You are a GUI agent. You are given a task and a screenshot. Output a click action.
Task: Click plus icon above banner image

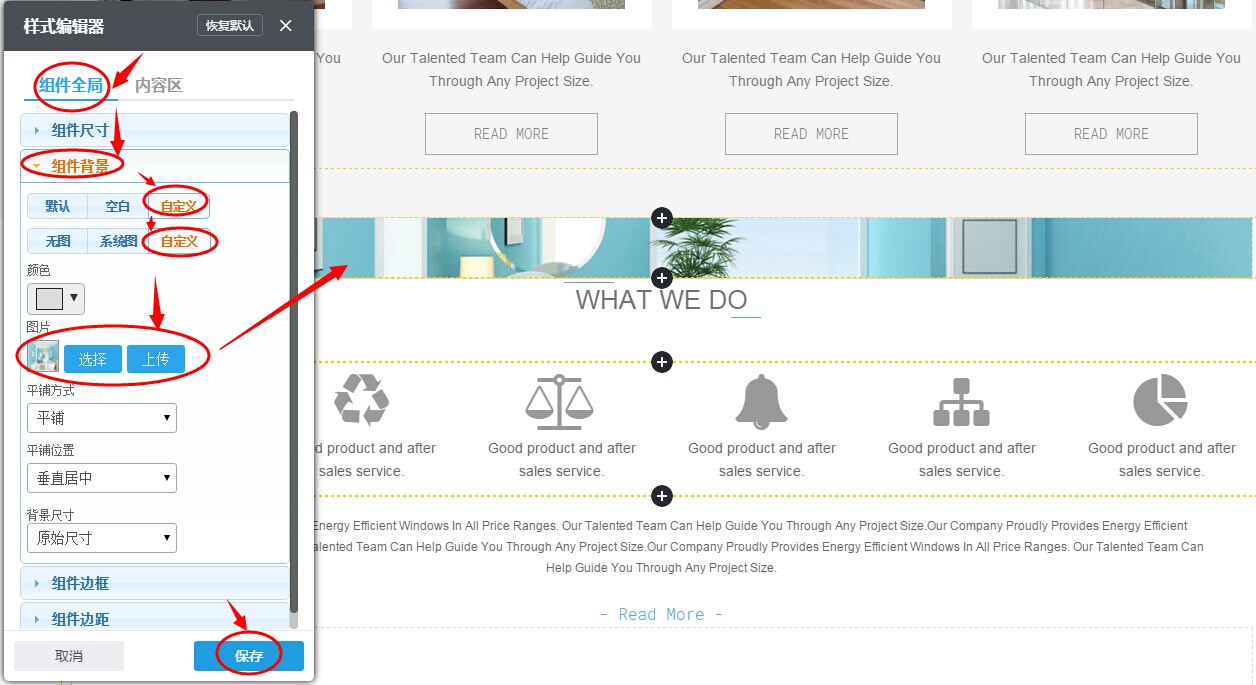[661, 217]
